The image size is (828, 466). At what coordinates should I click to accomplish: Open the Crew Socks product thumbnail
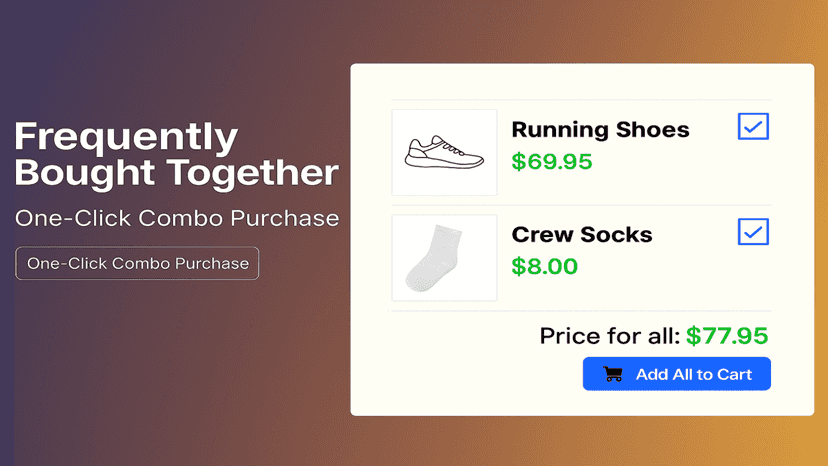point(444,258)
